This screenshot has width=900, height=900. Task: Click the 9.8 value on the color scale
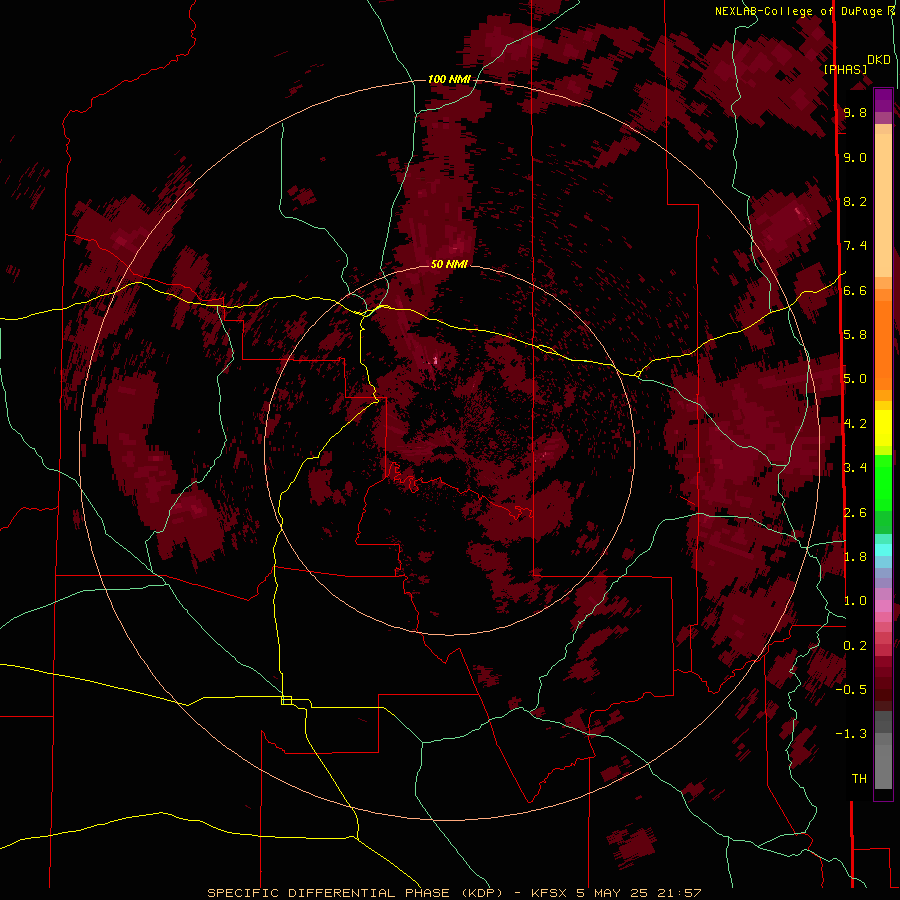pyautogui.click(x=855, y=112)
